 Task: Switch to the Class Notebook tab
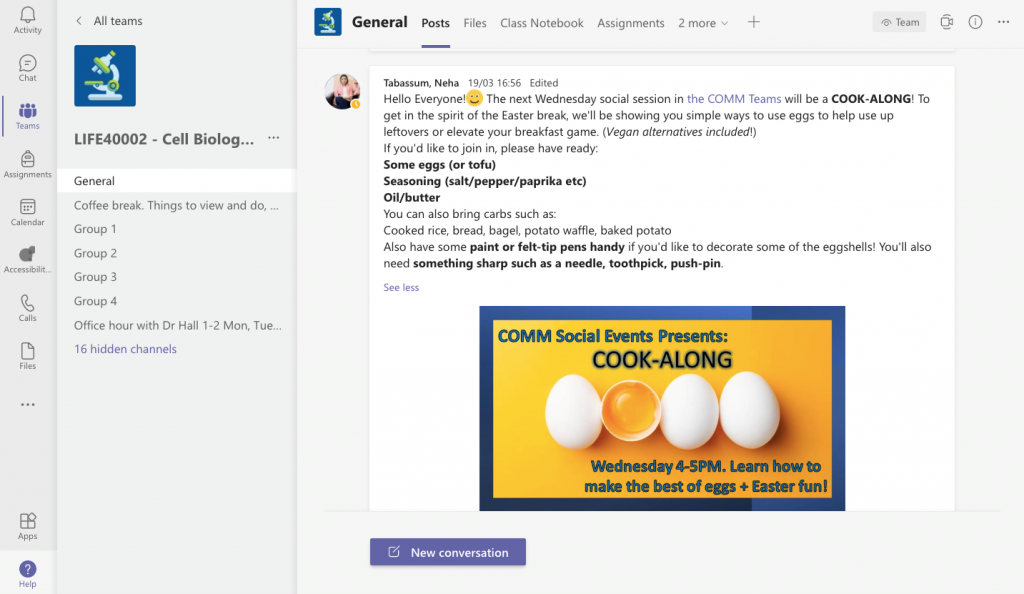coord(541,23)
